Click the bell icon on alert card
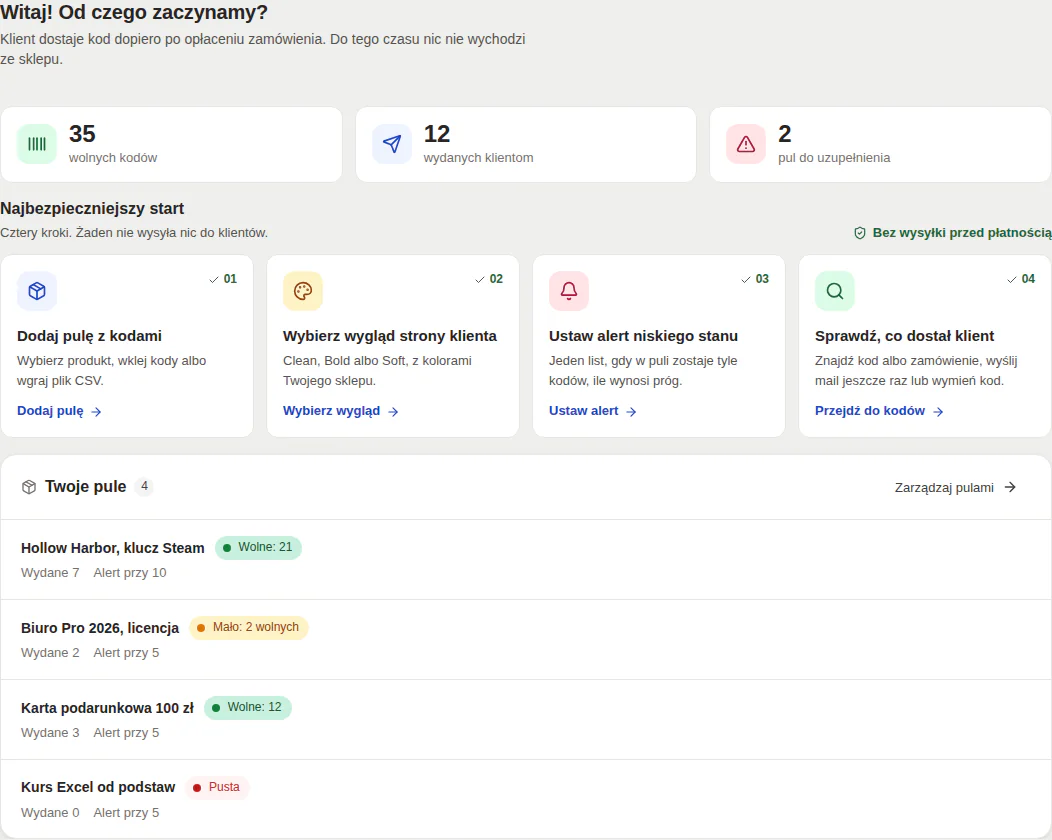This screenshot has height=840, width=1052. [x=569, y=291]
